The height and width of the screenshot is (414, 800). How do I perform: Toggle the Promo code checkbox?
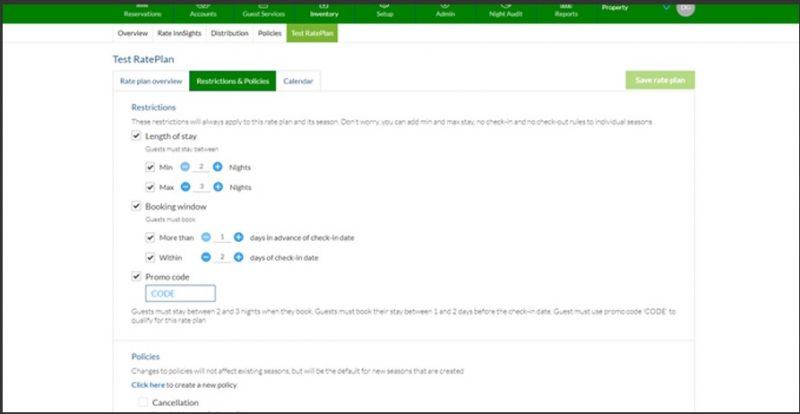coord(136,276)
